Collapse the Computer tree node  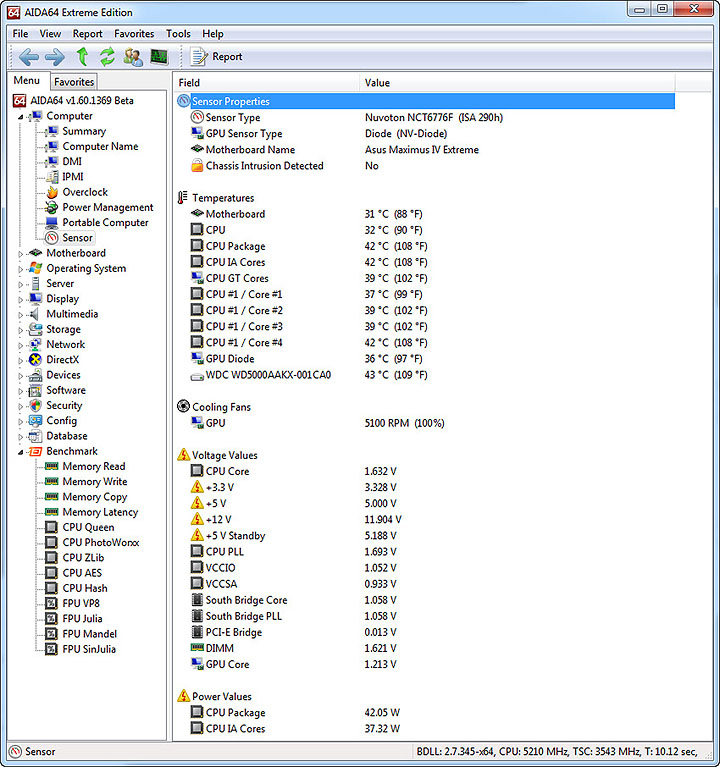tap(21, 117)
